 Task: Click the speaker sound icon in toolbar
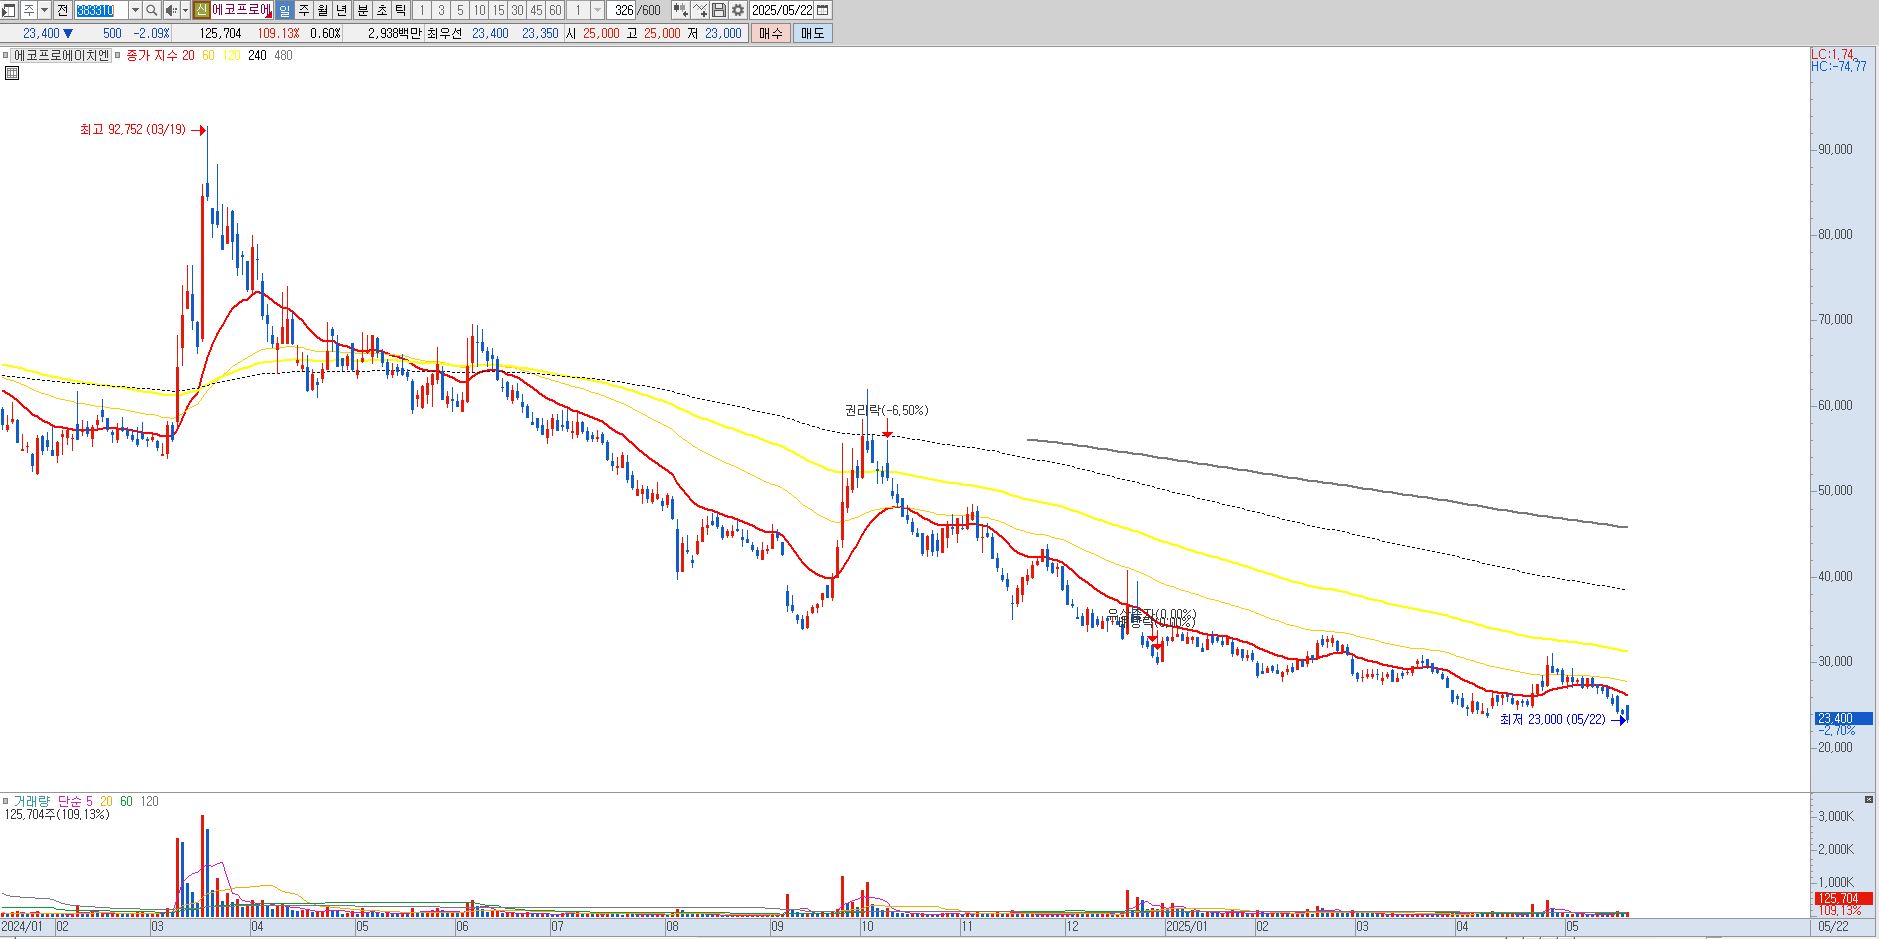[170, 10]
